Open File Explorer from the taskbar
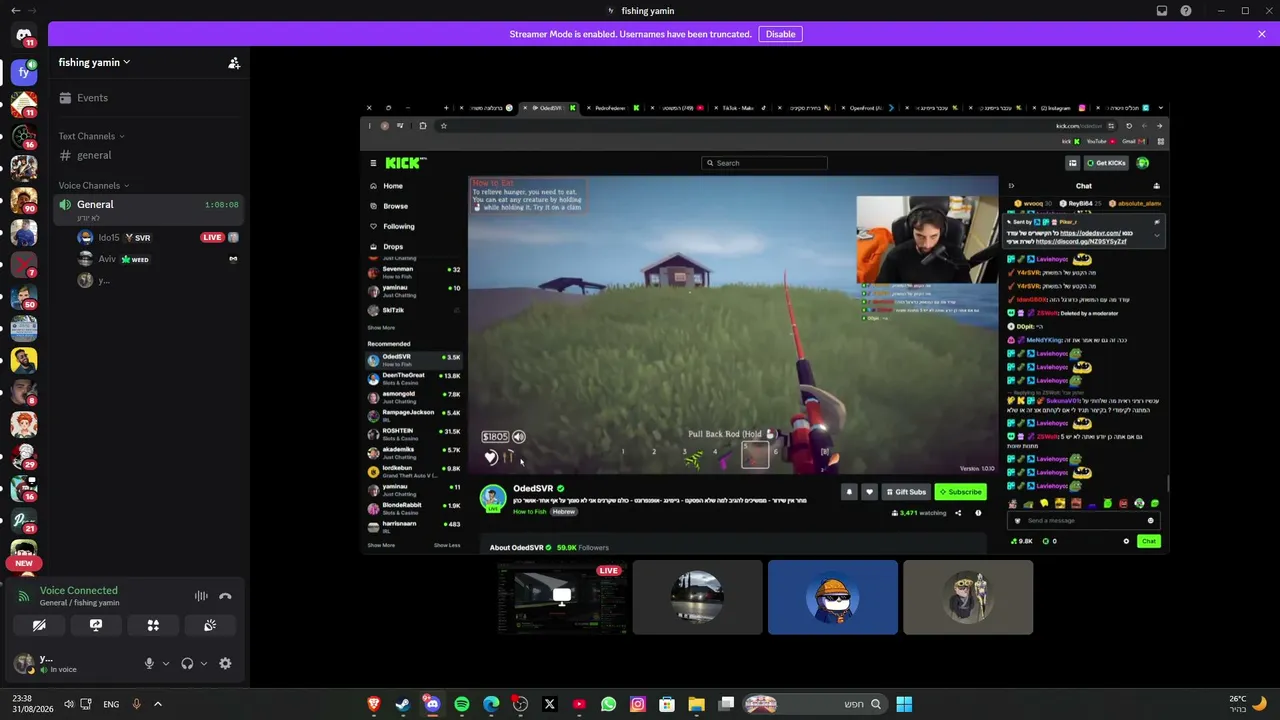Screen dimensions: 1280x720 coord(696,704)
